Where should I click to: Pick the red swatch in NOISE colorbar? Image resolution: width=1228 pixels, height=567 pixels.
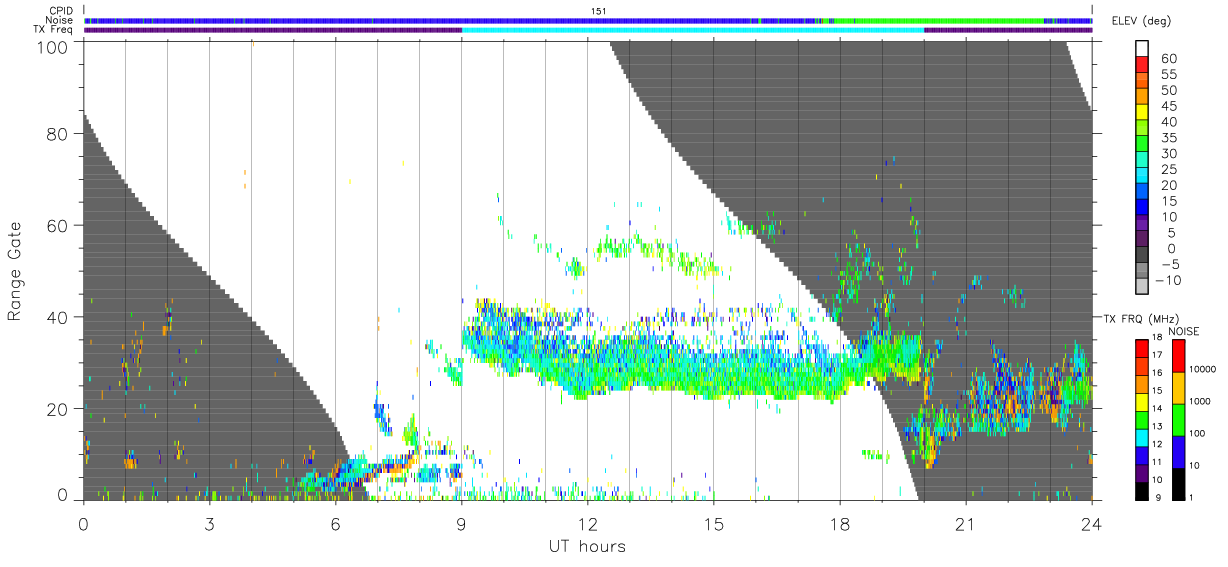click(1177, 356)
